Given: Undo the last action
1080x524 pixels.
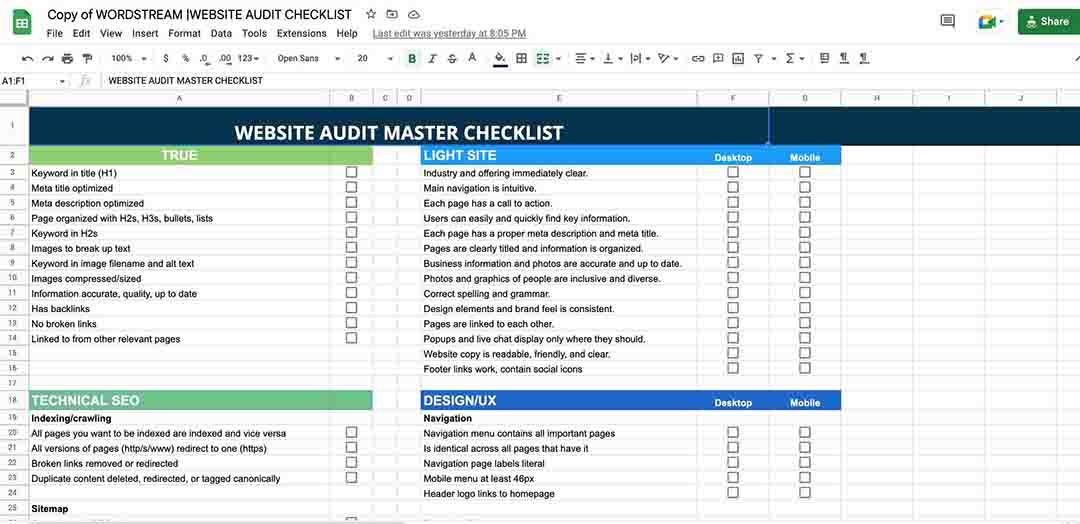Looking at the screenshot, I should point(28,59).
